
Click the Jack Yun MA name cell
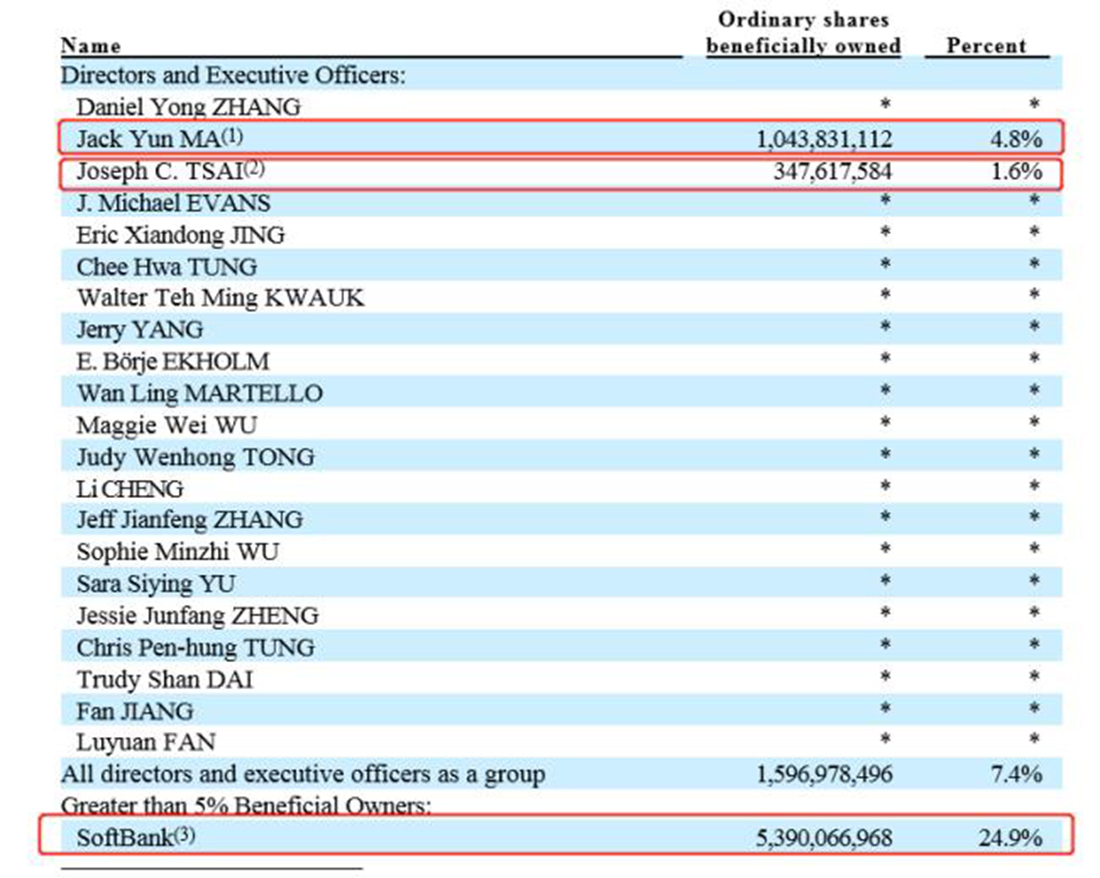160,138
